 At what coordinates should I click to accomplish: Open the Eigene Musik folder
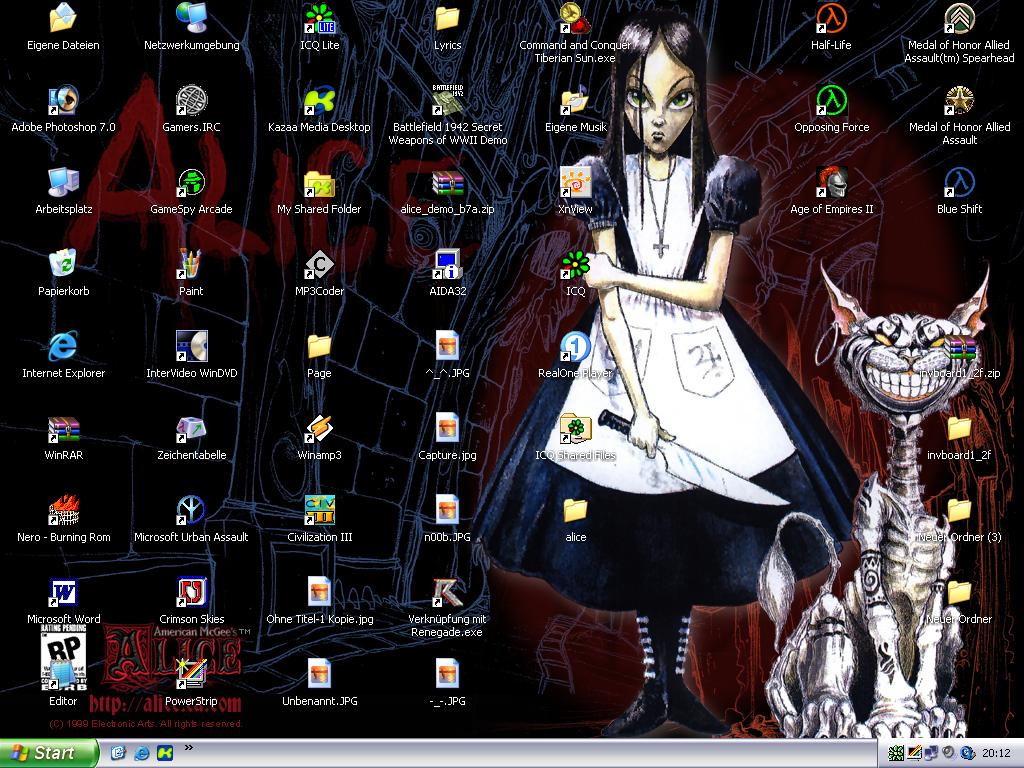[x=575, y=101]
